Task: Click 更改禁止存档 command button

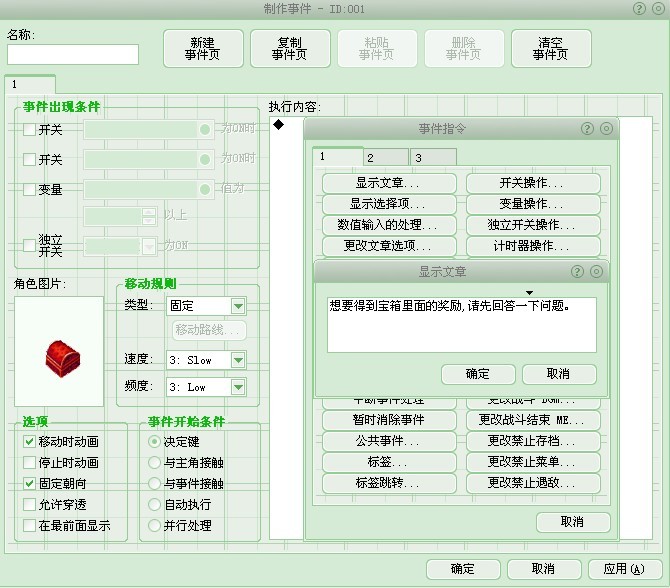Action: pos(533,441)
